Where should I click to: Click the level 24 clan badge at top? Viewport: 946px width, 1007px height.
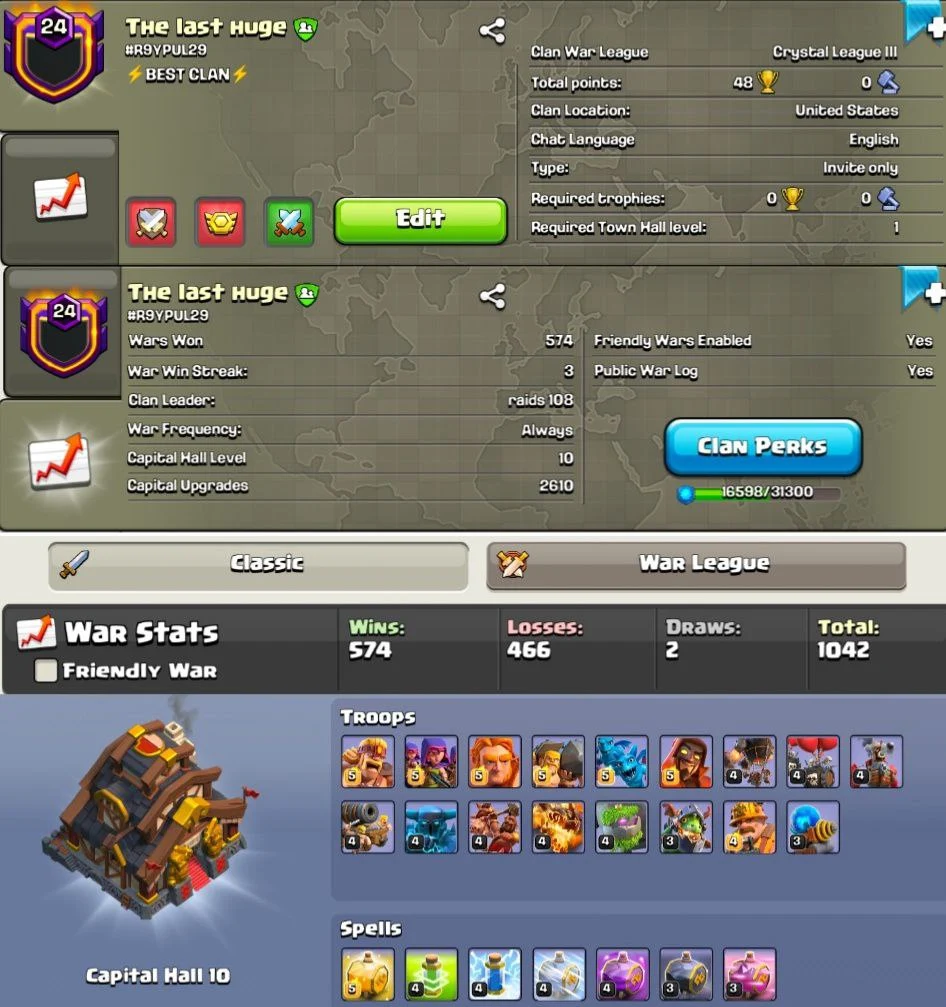point(54,53)
